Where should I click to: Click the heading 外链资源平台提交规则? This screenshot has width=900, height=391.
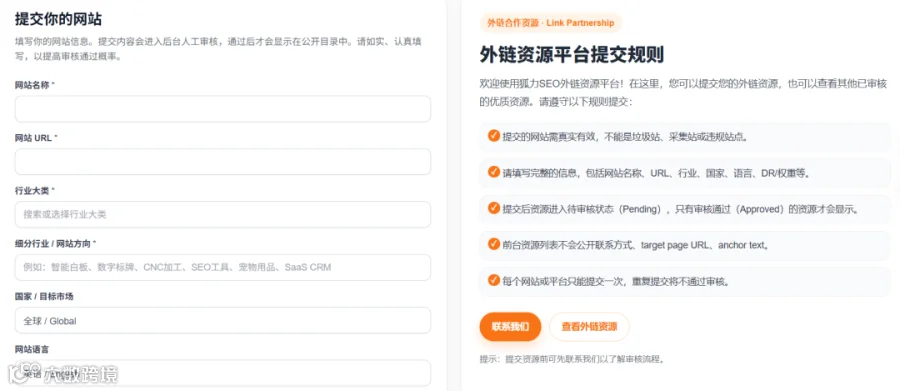[x=572, y=55]
